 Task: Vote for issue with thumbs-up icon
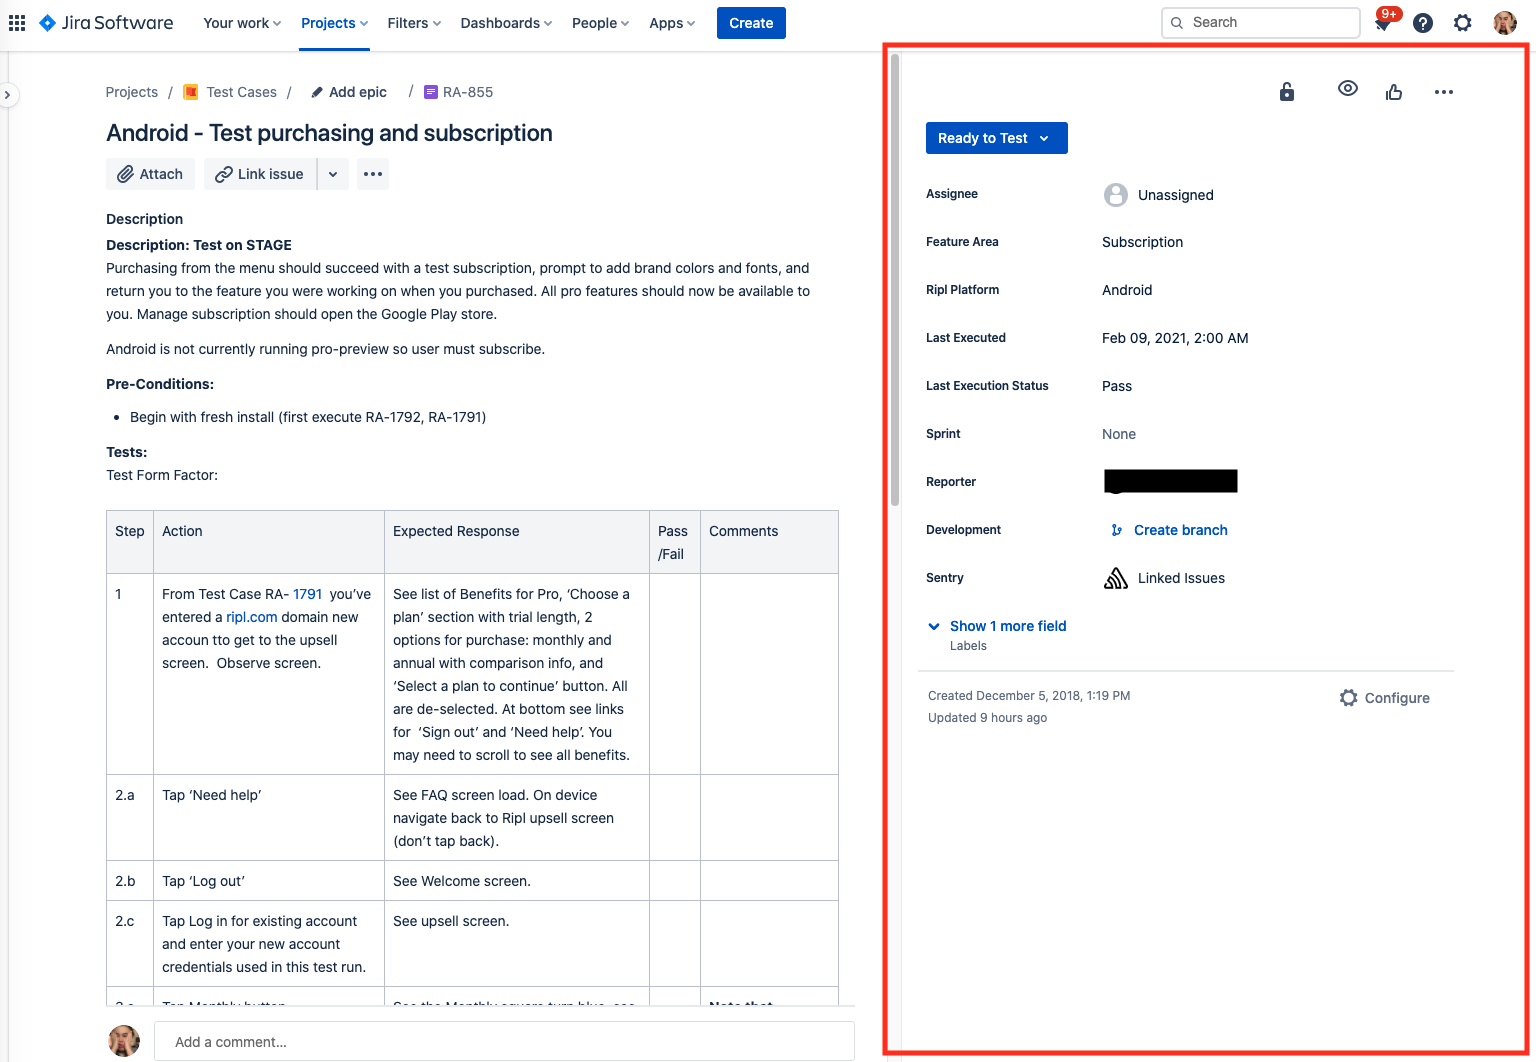tap(1394, 92)
